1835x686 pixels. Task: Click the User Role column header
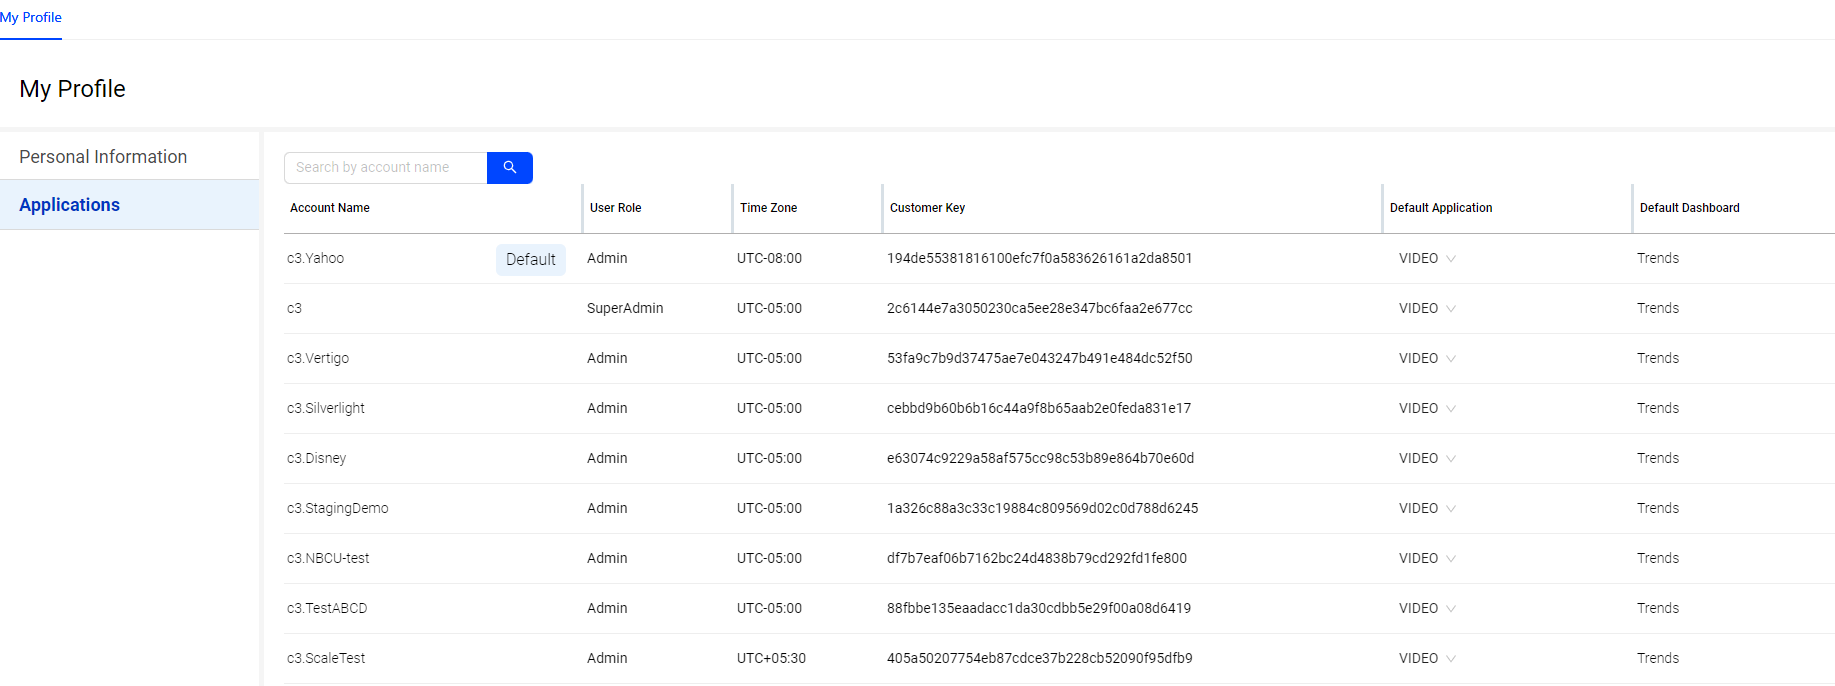[616, 208]
